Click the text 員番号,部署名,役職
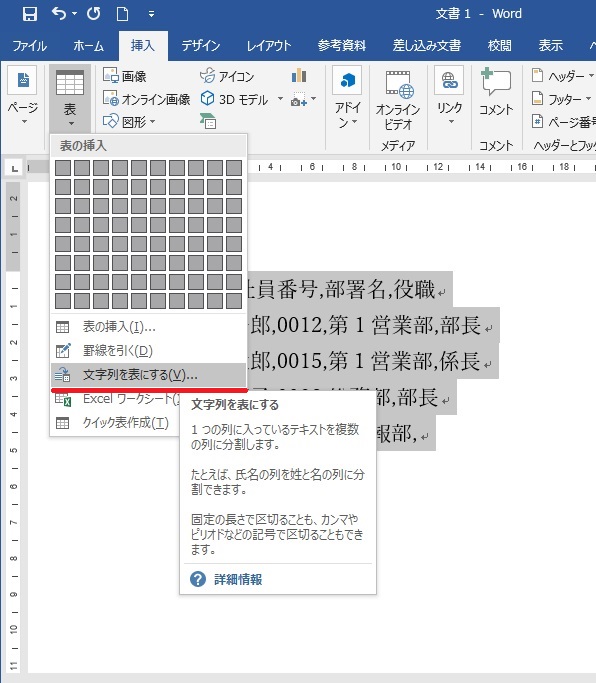Viewport: 596px width, 683px height. (345, 289)
